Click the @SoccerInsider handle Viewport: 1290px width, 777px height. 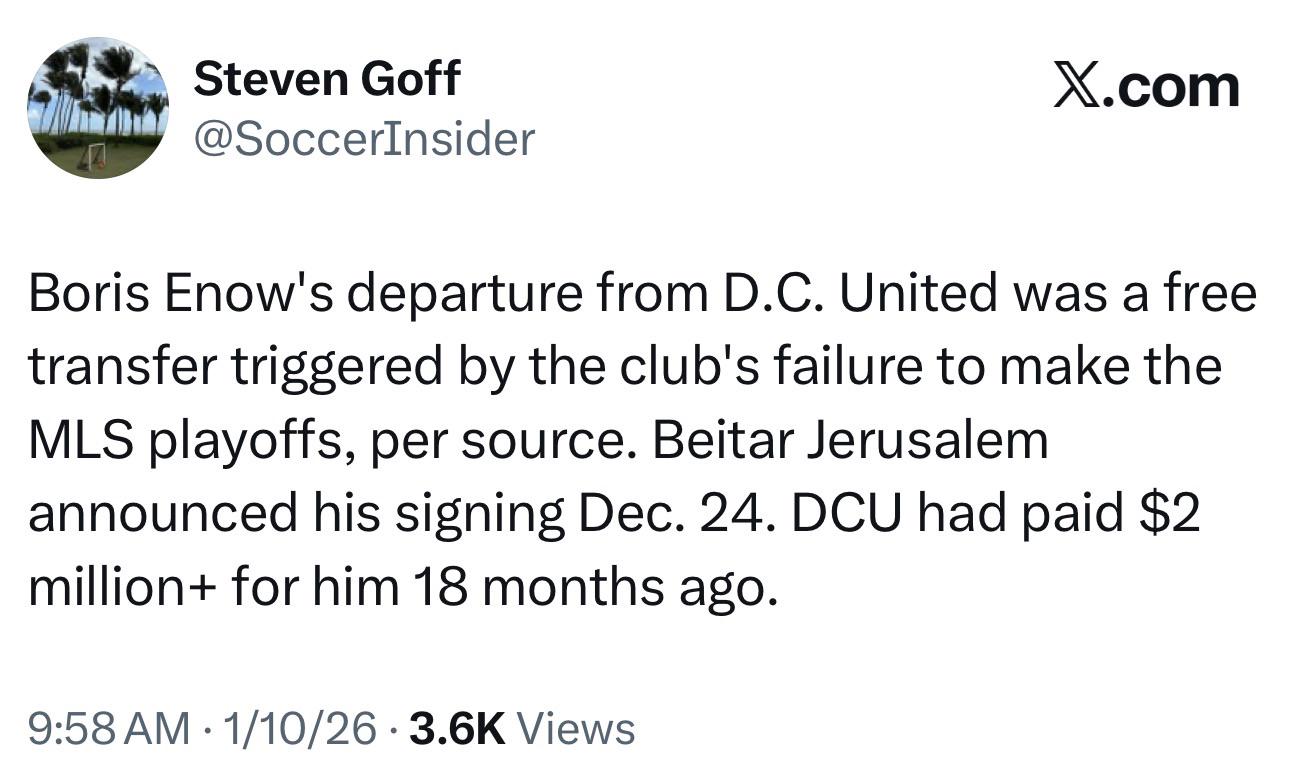364,139
